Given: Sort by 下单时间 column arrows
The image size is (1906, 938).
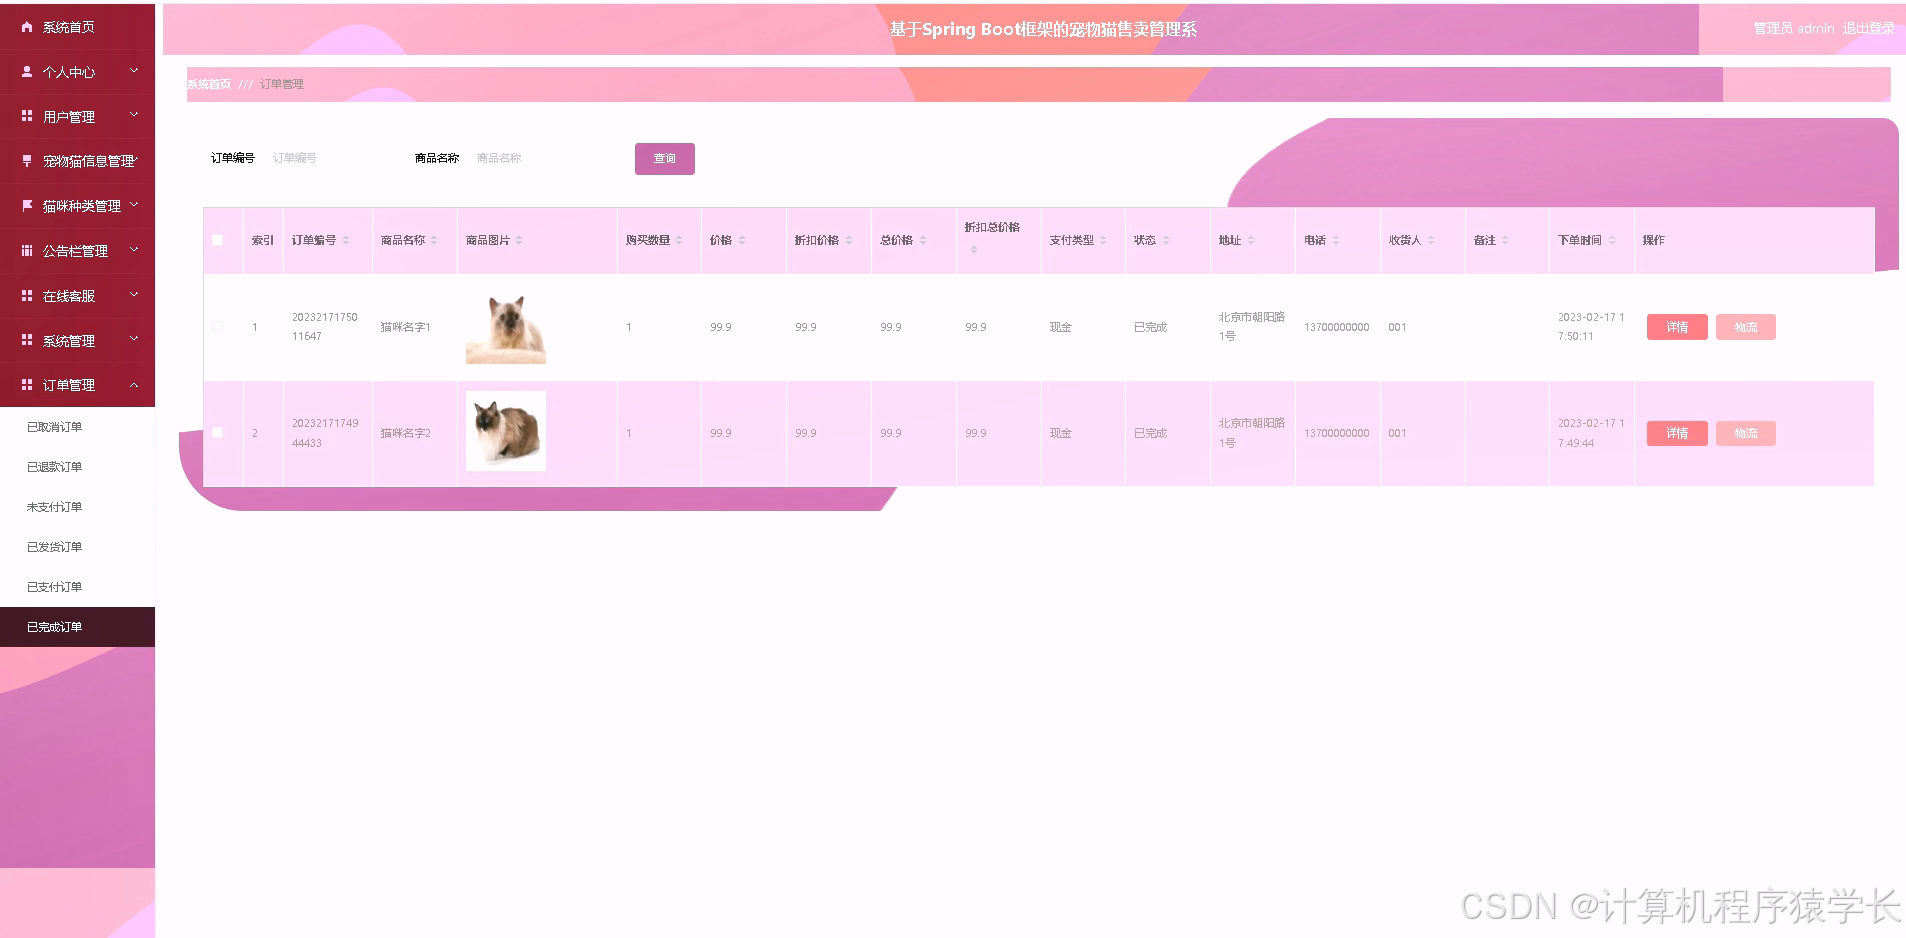Looking at the screenshot, I should point(1612,240).
